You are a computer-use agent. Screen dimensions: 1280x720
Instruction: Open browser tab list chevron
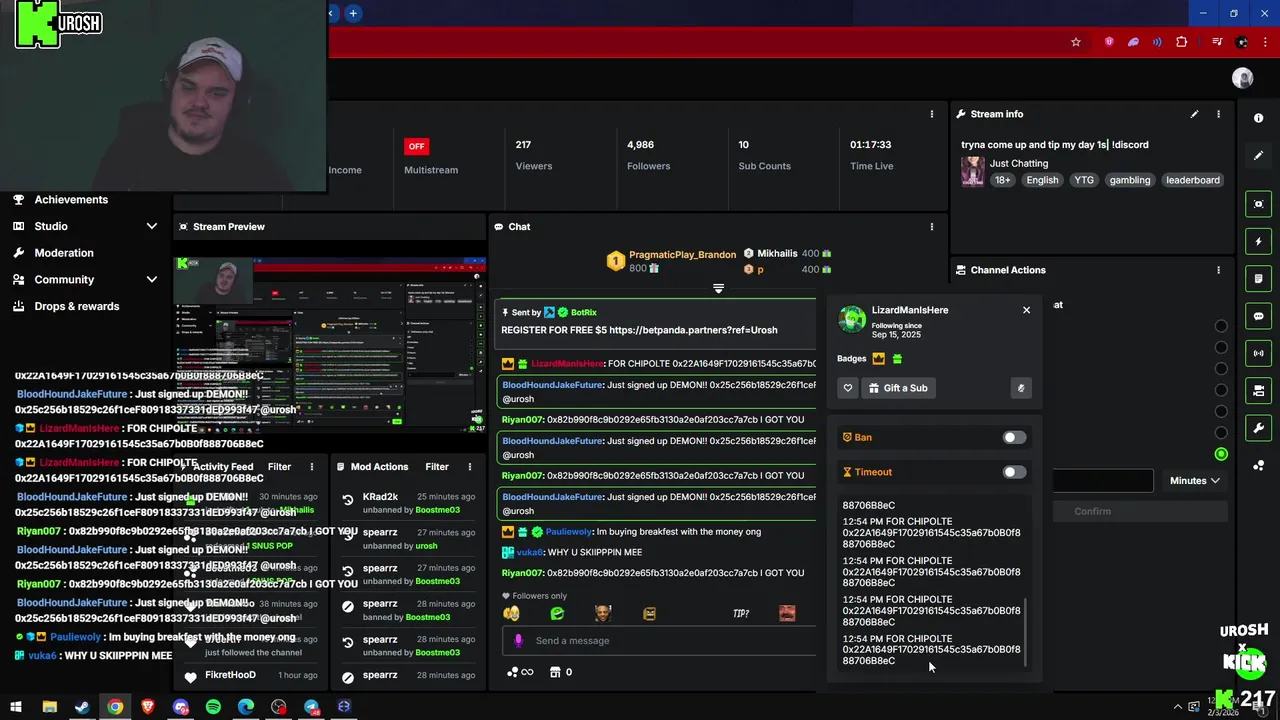coord(330,13)
